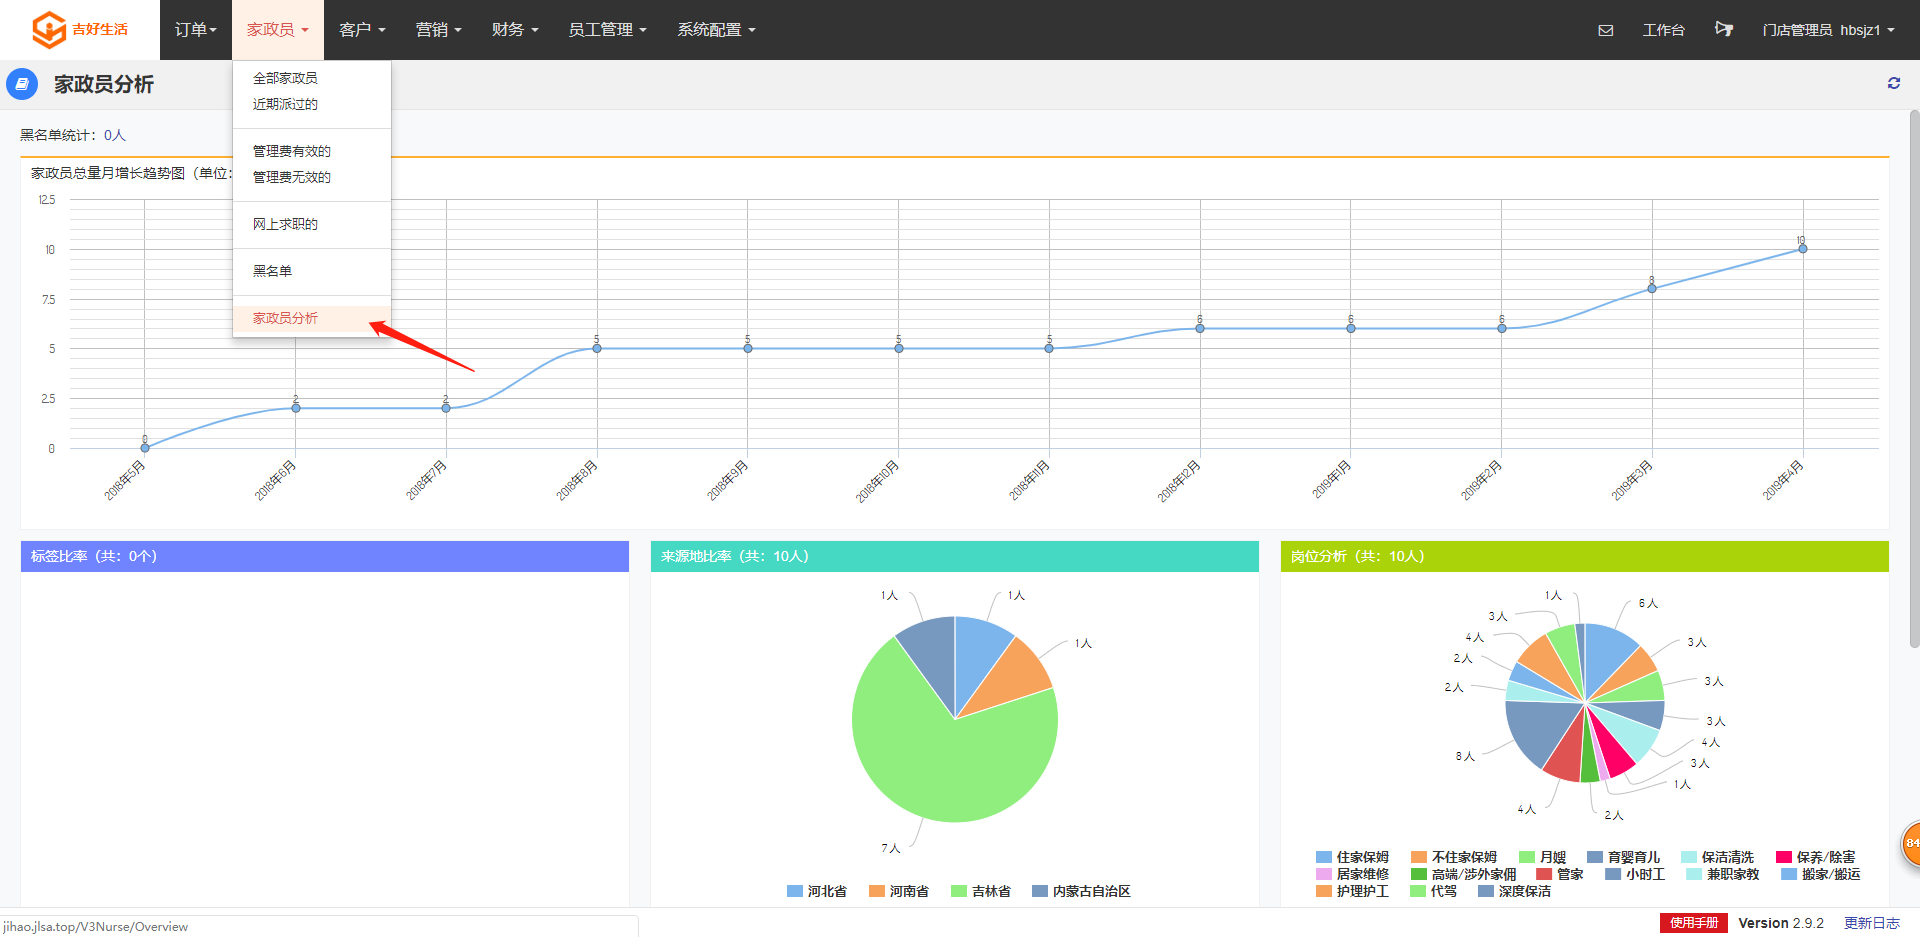The image size is (1920, 937).
Task: Click the 标签比率 panel header
Action: [x=325, y=556]
